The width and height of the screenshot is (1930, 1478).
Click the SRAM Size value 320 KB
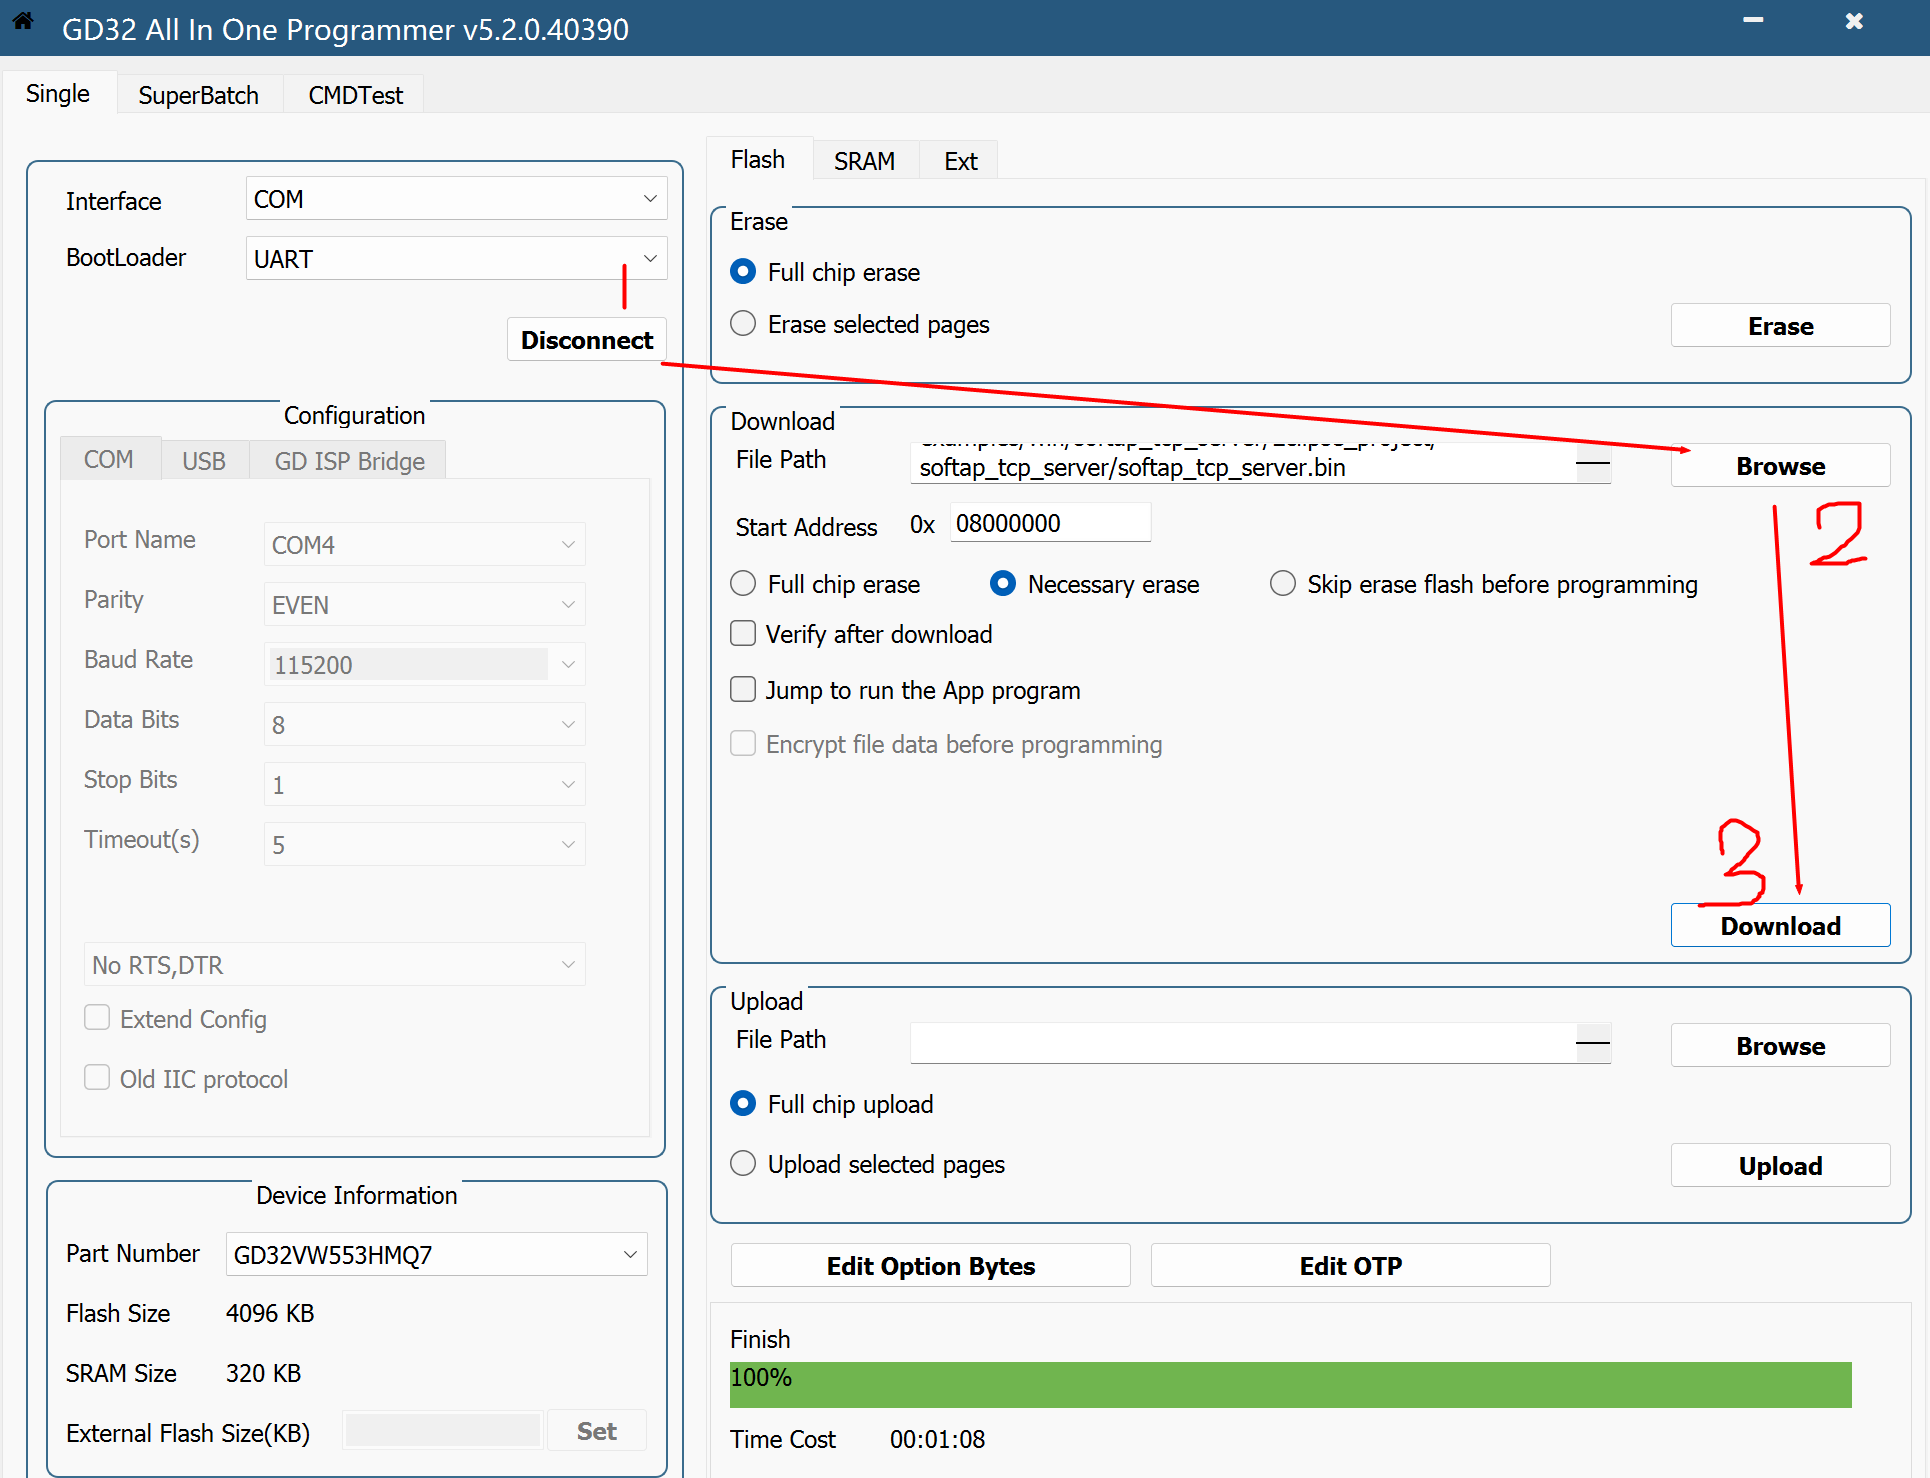tap(263, 1374)
